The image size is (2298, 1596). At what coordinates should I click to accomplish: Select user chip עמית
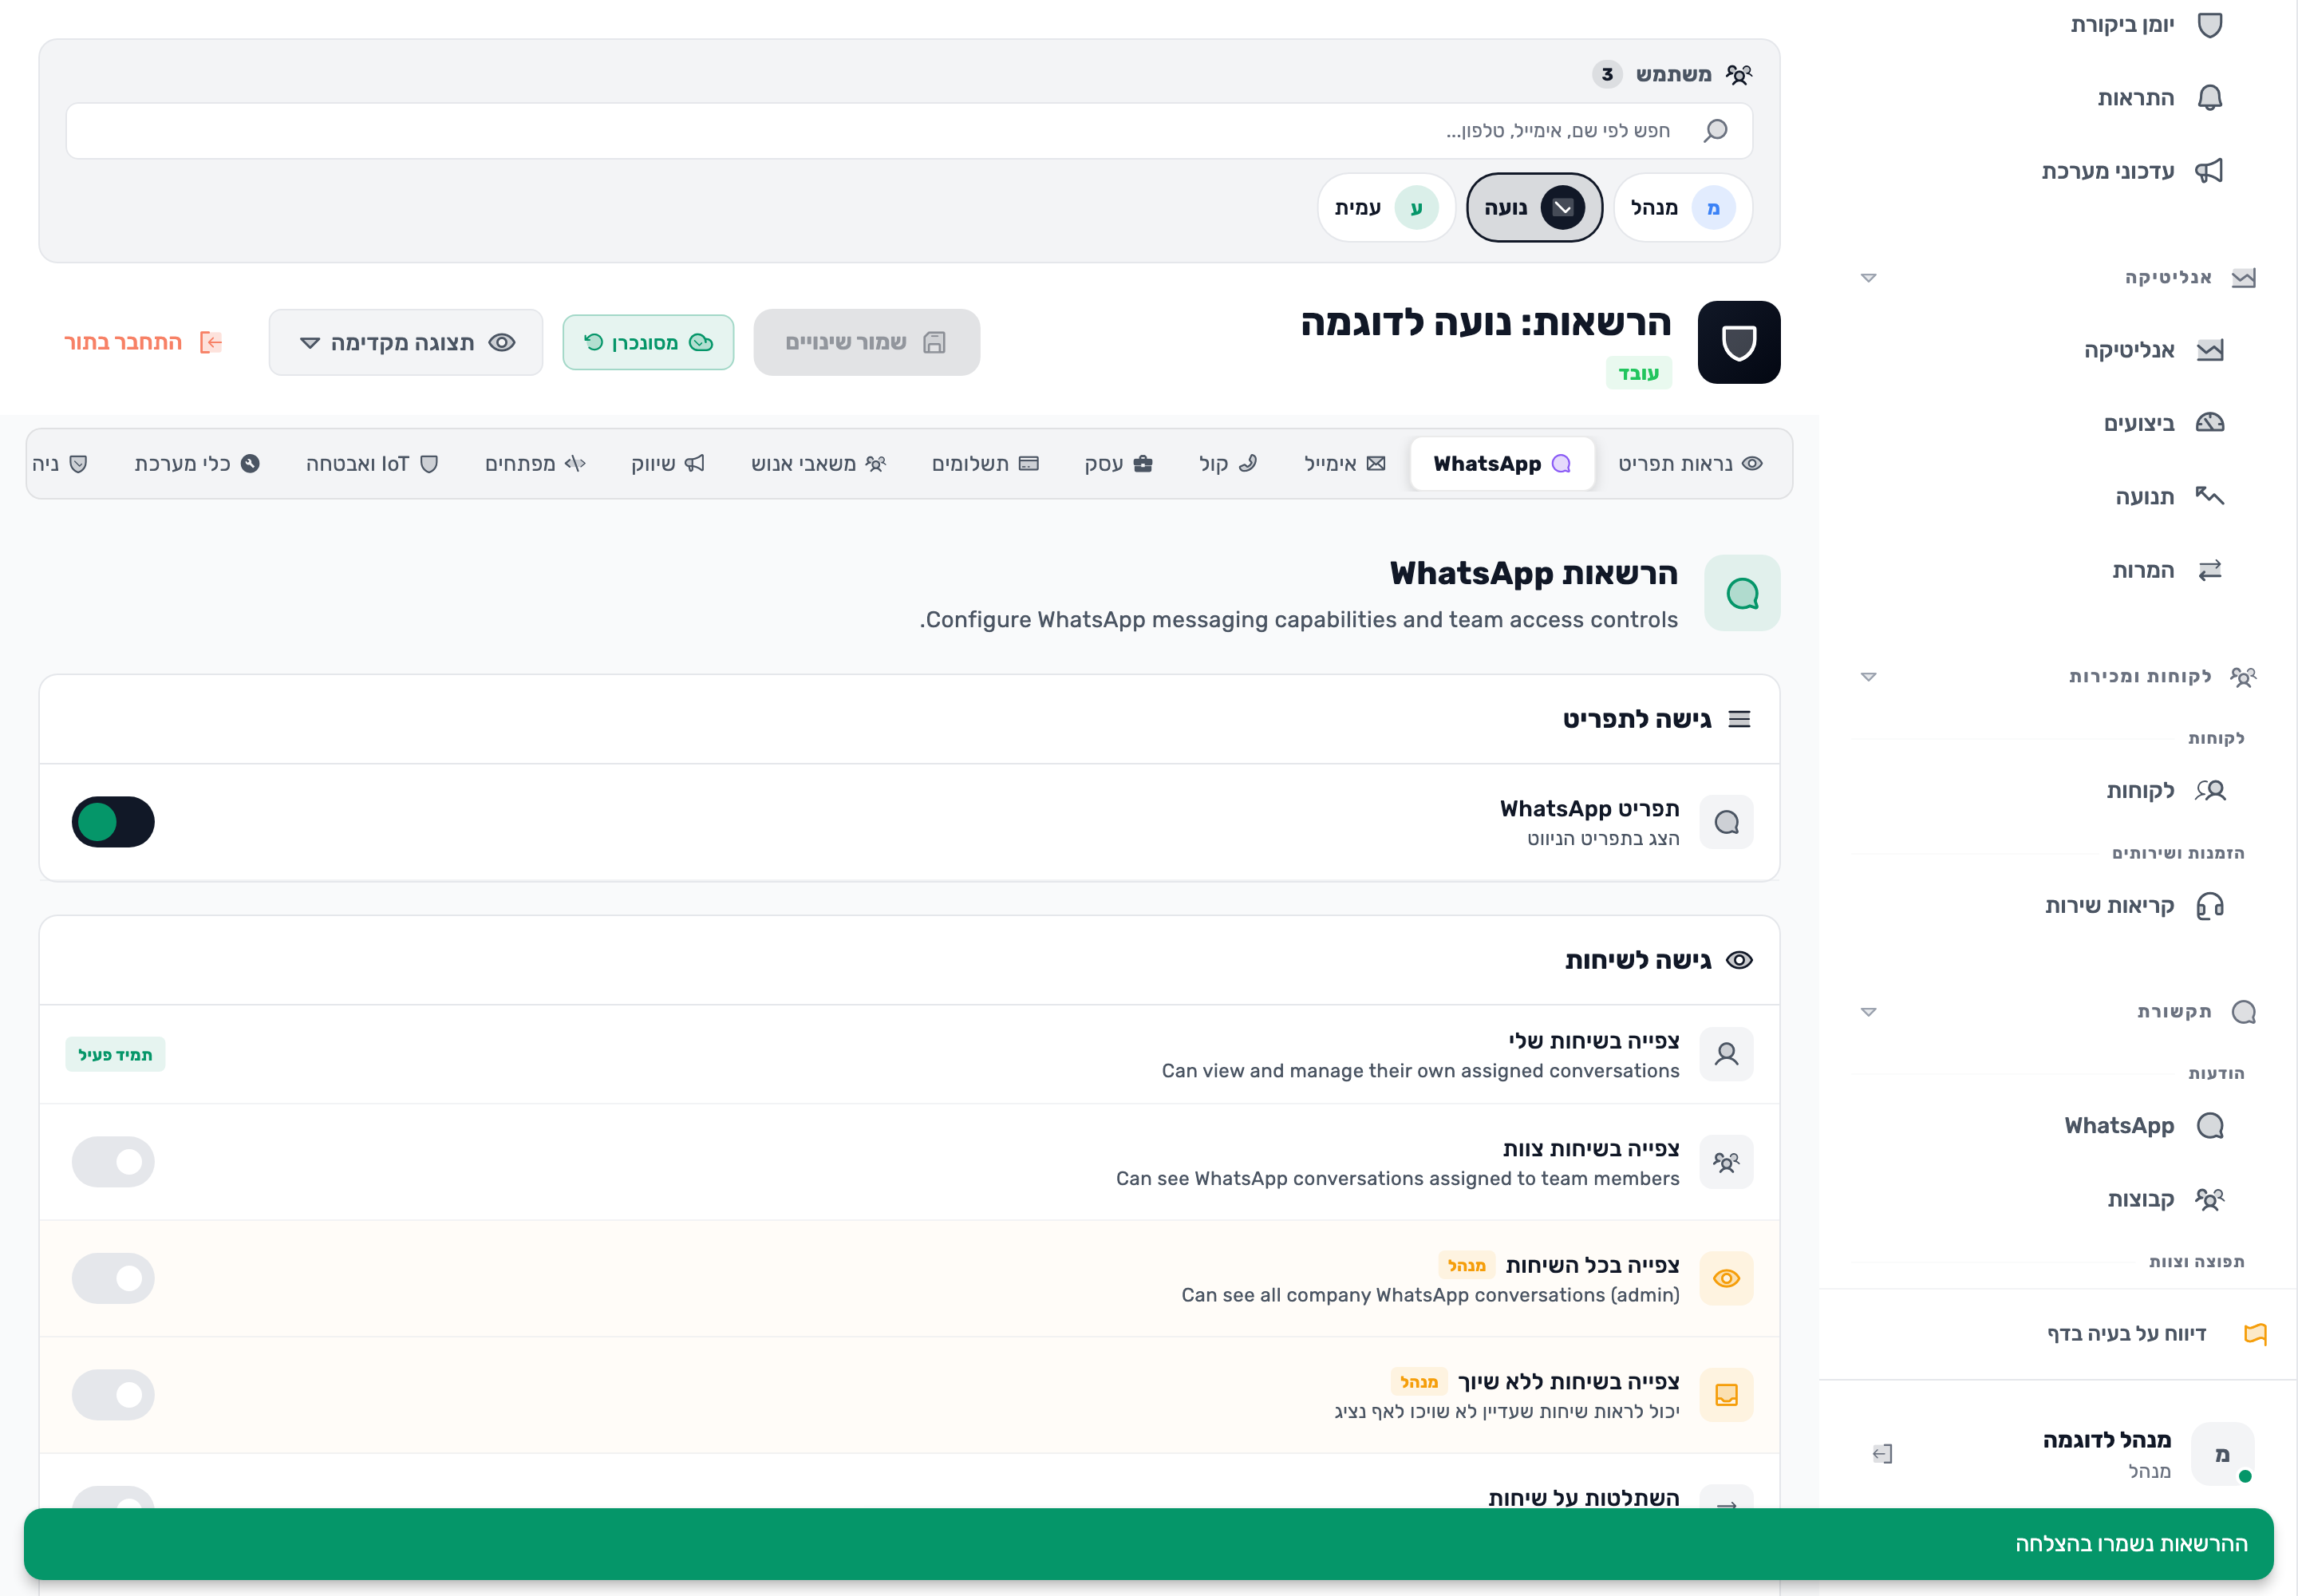tap(1386, 207)
